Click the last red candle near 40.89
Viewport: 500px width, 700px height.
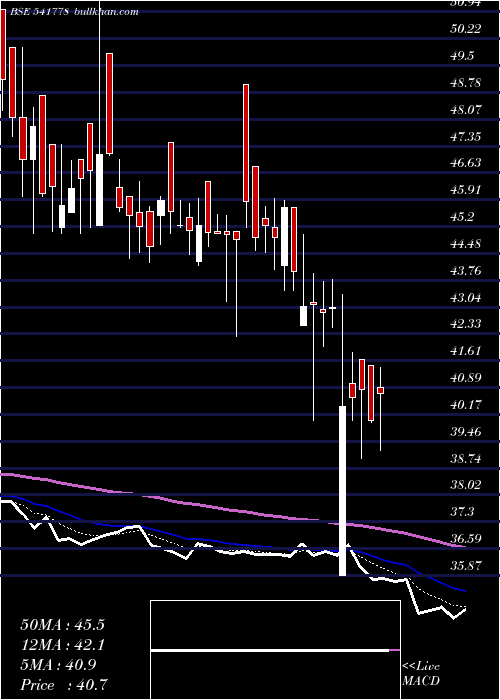pyautogui.click(x=380, y=390)
